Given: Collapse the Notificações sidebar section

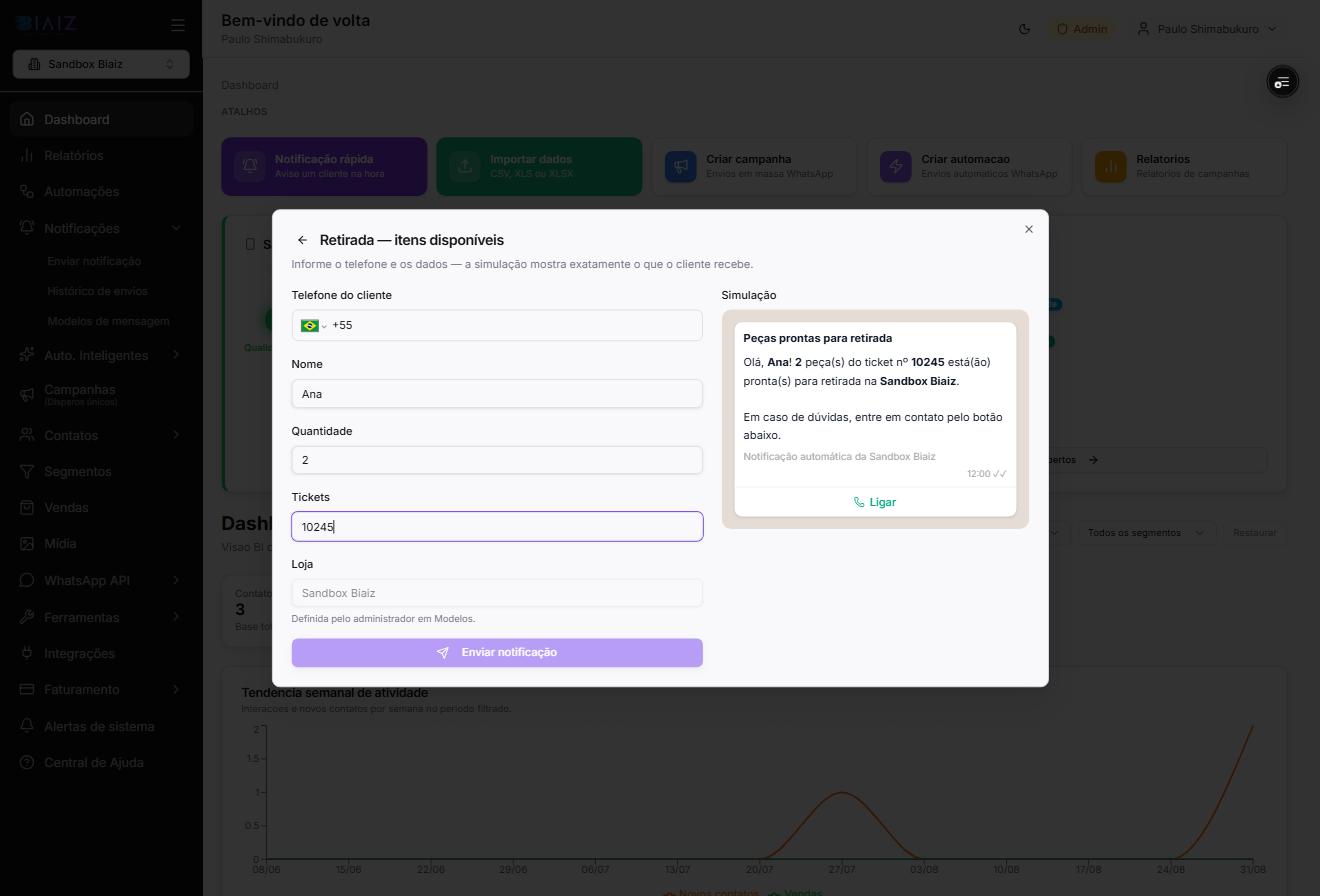Looking at the screenshot, I should 101,228.
